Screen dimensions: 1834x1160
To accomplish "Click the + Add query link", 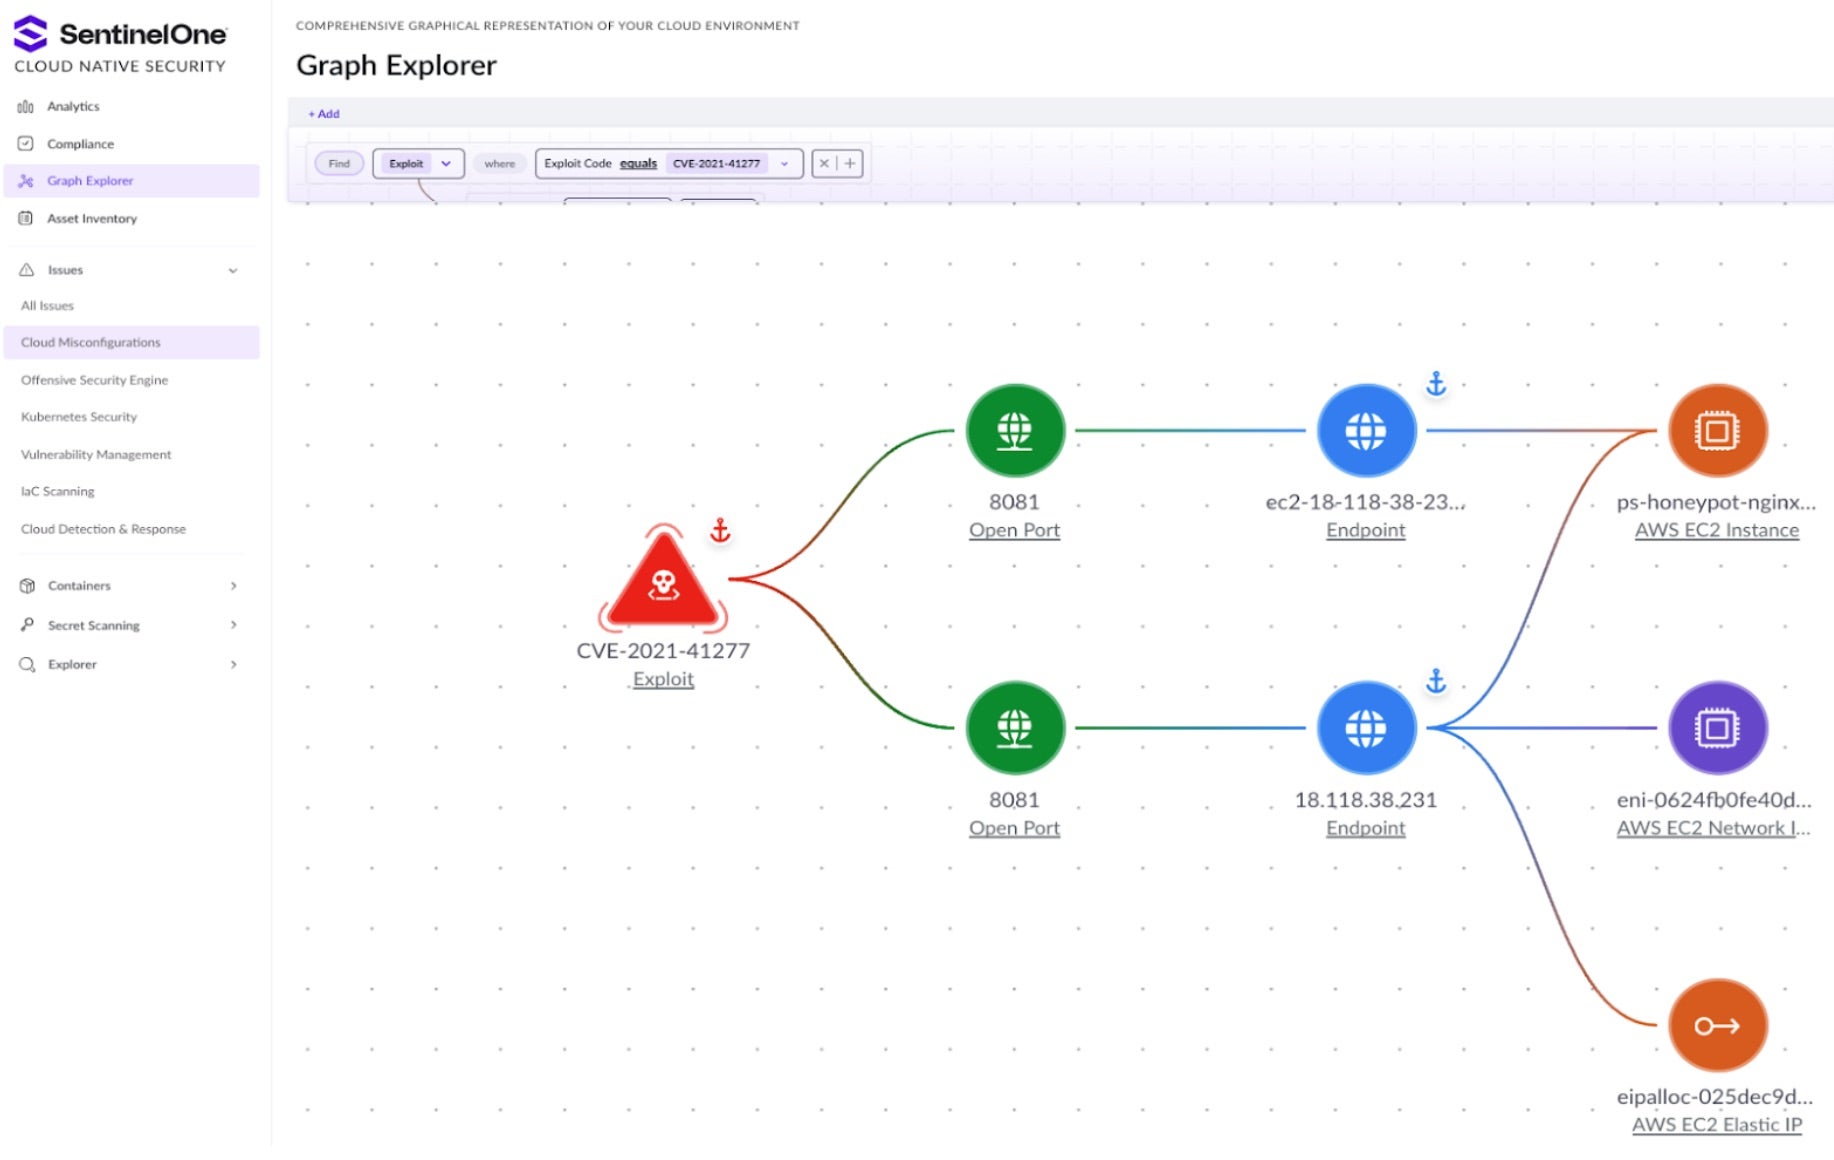I will click(324, 114).
